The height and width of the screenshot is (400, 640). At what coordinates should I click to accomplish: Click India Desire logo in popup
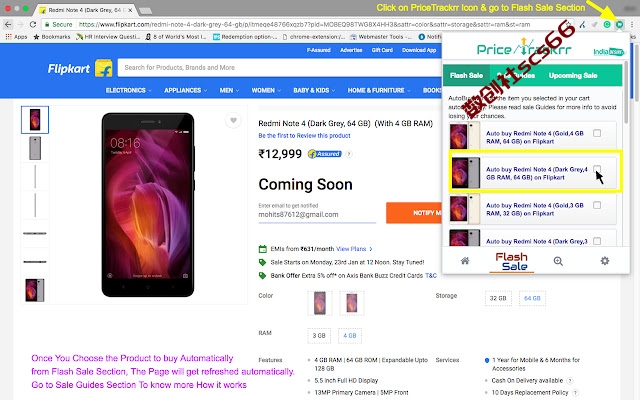tap(609, 51)
